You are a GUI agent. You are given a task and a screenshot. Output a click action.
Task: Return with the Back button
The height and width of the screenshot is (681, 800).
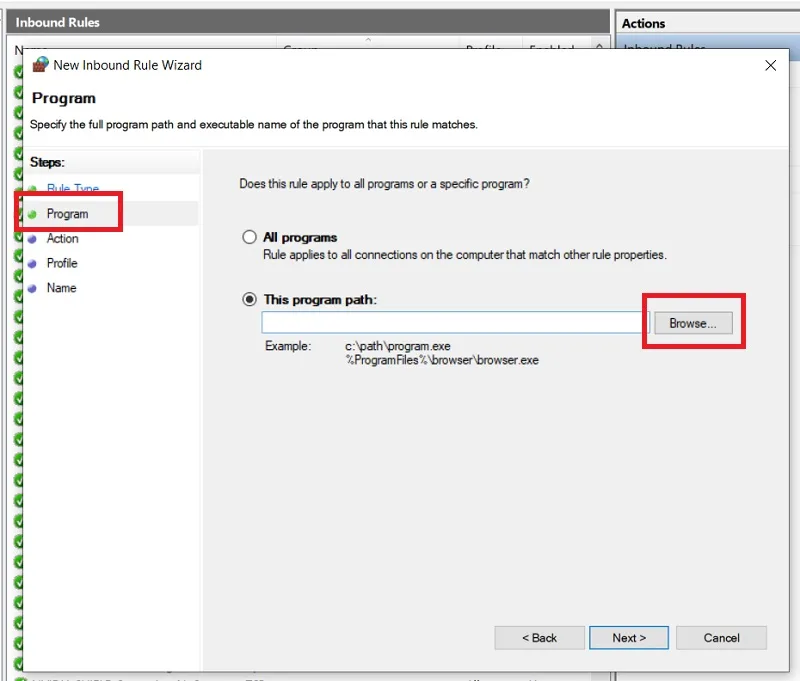click(539, 638)
